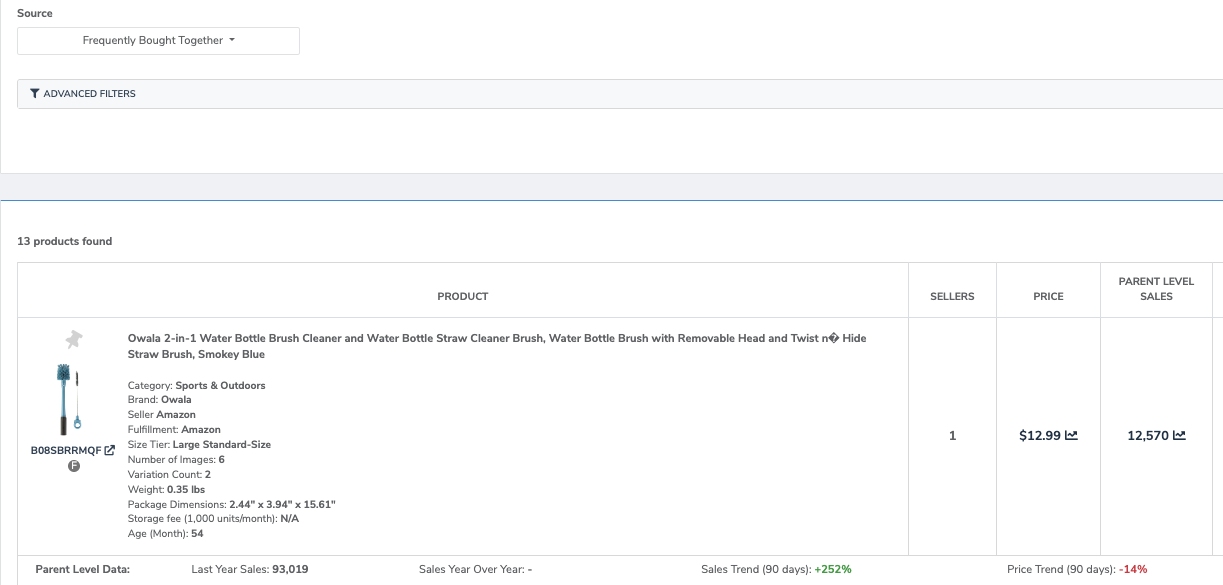Click the Size Tier: Large Standard-Size line
Viewport: 1223px width, 585px height.
pos(200,444)
